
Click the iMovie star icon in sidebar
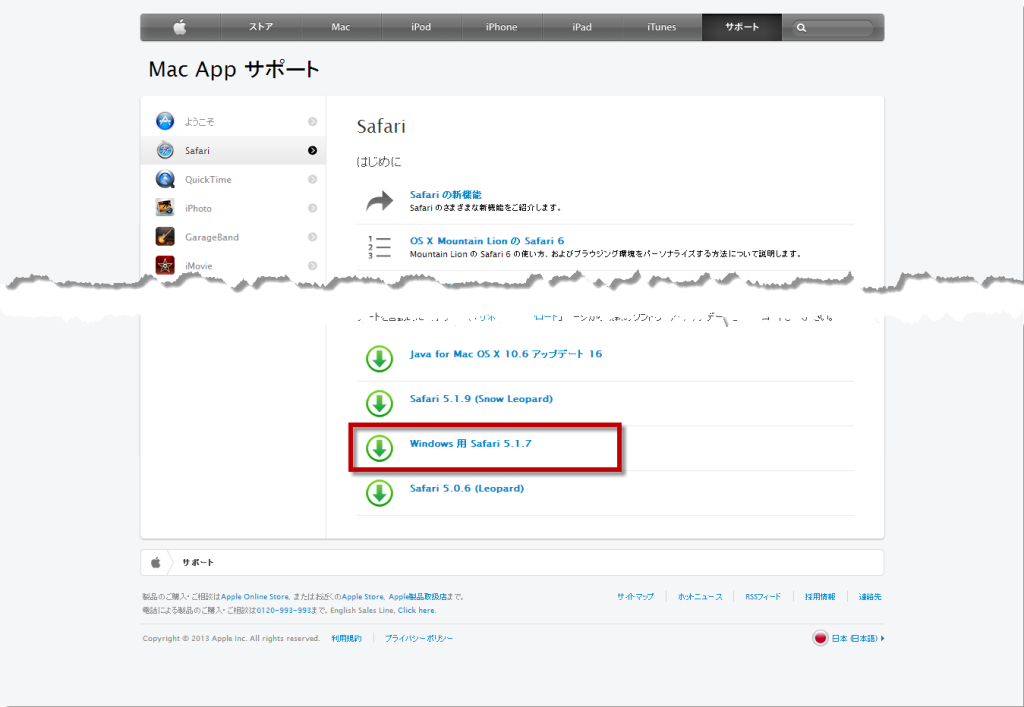coord(165,265)
